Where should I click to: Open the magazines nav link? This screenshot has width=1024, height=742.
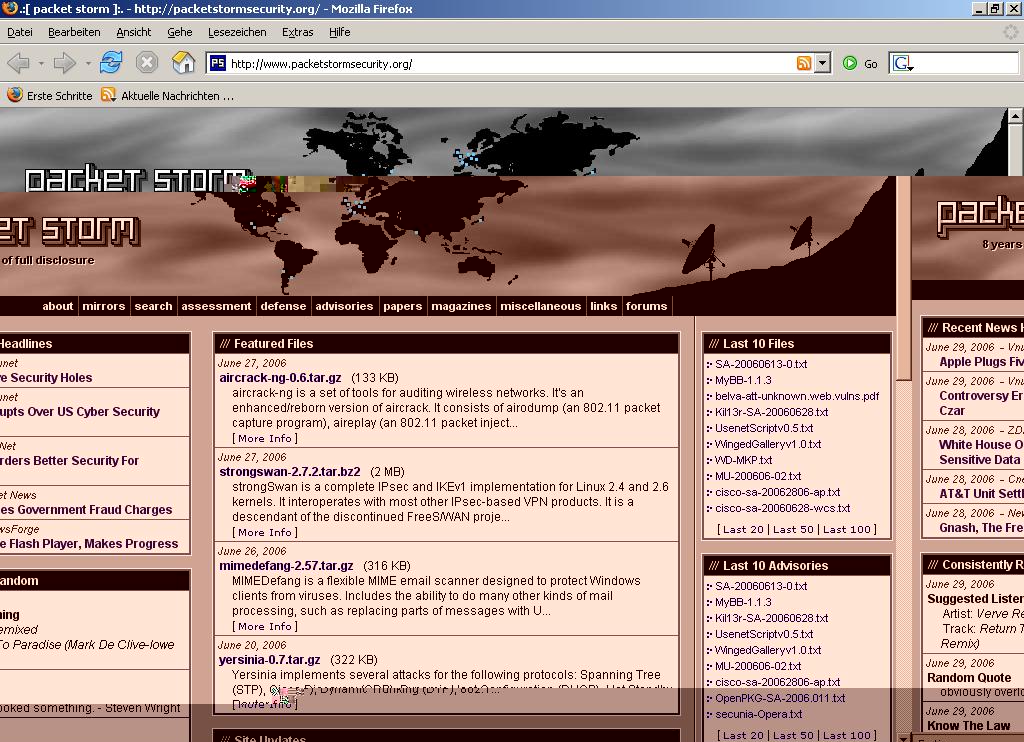coord(461,306)
